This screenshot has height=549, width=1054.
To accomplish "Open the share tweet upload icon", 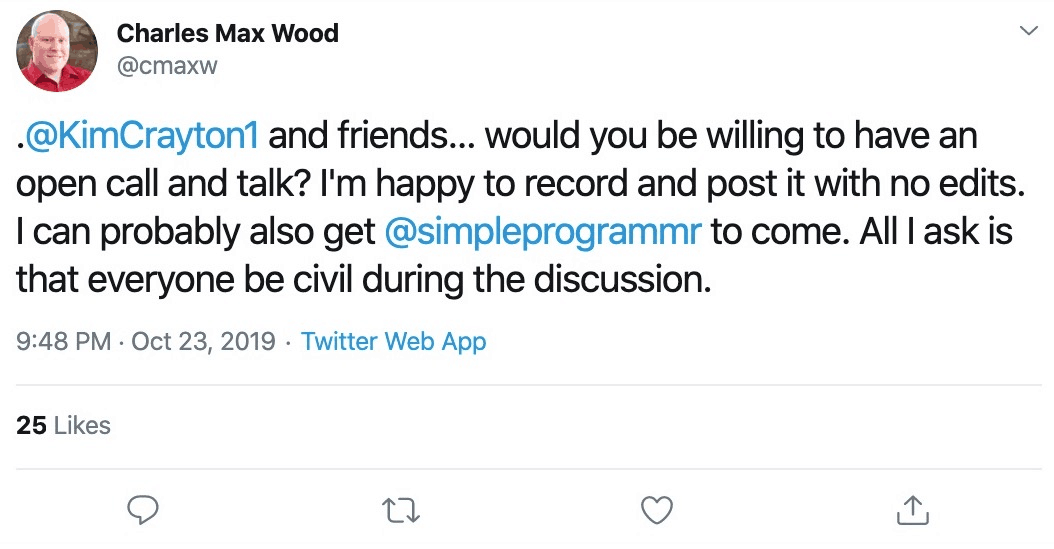I will click(913, 510).
